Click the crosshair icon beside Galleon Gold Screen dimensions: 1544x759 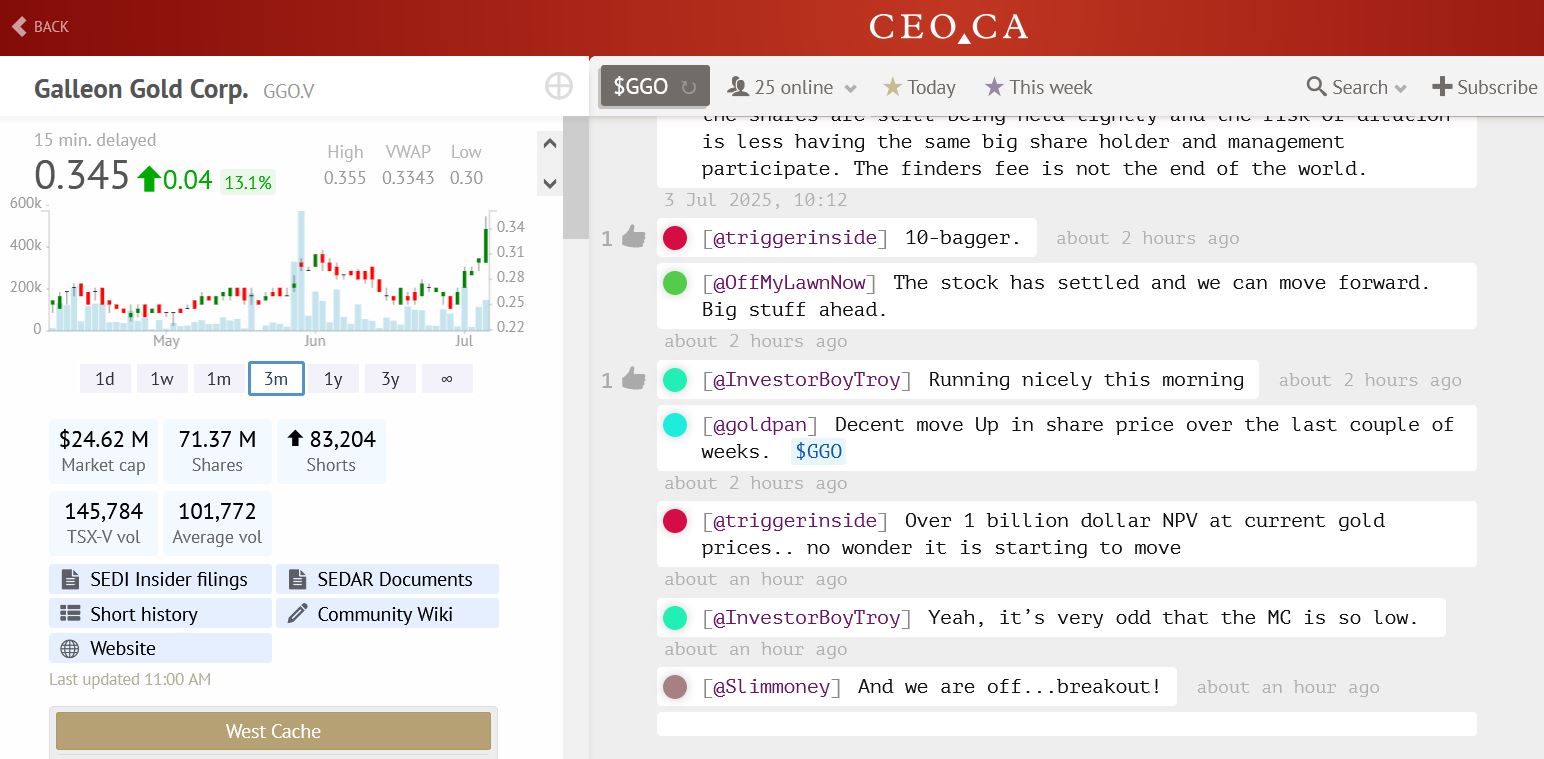point(558,87)
